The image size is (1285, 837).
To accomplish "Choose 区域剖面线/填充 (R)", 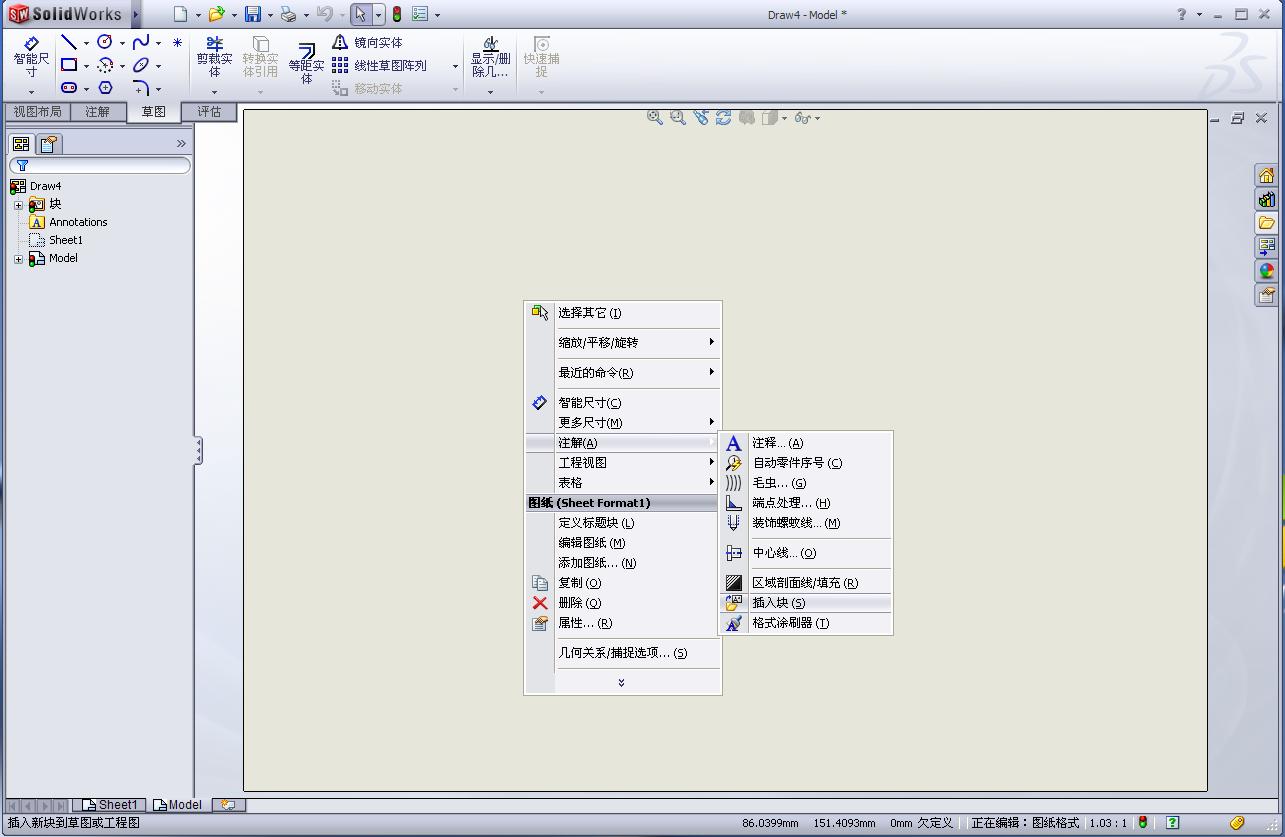I will coord(805,583).
